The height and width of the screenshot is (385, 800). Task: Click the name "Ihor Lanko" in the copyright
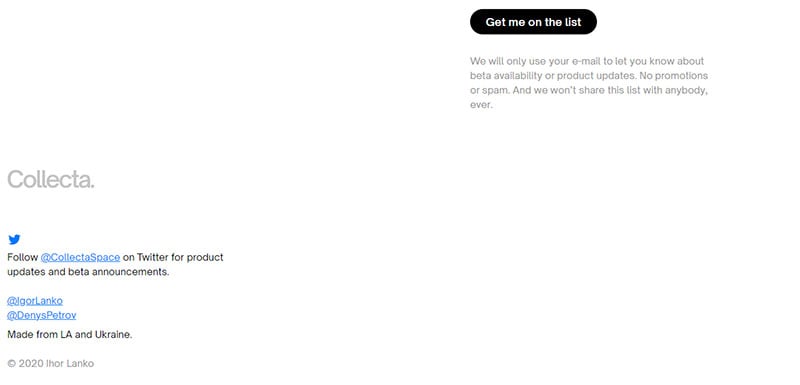click(70, 364)
